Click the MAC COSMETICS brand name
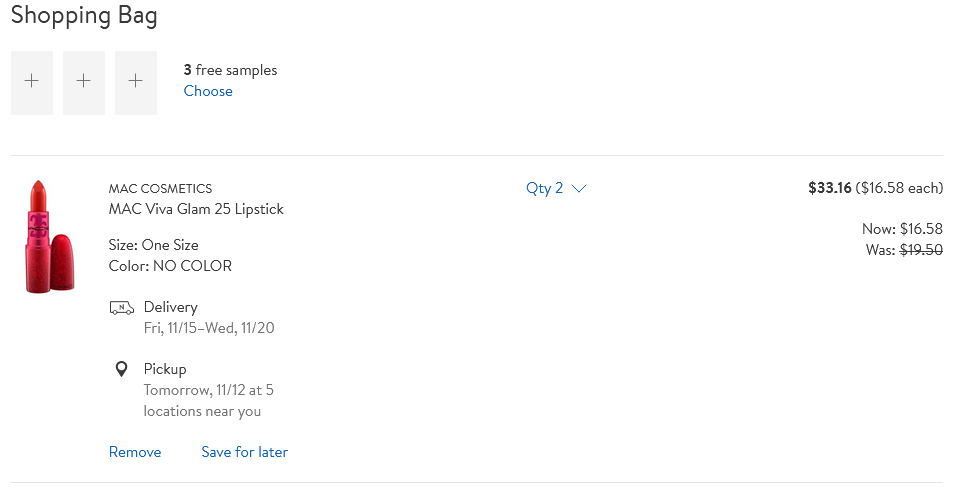The height and width of the screenshot is (502, 959). [x=160, y=188]
